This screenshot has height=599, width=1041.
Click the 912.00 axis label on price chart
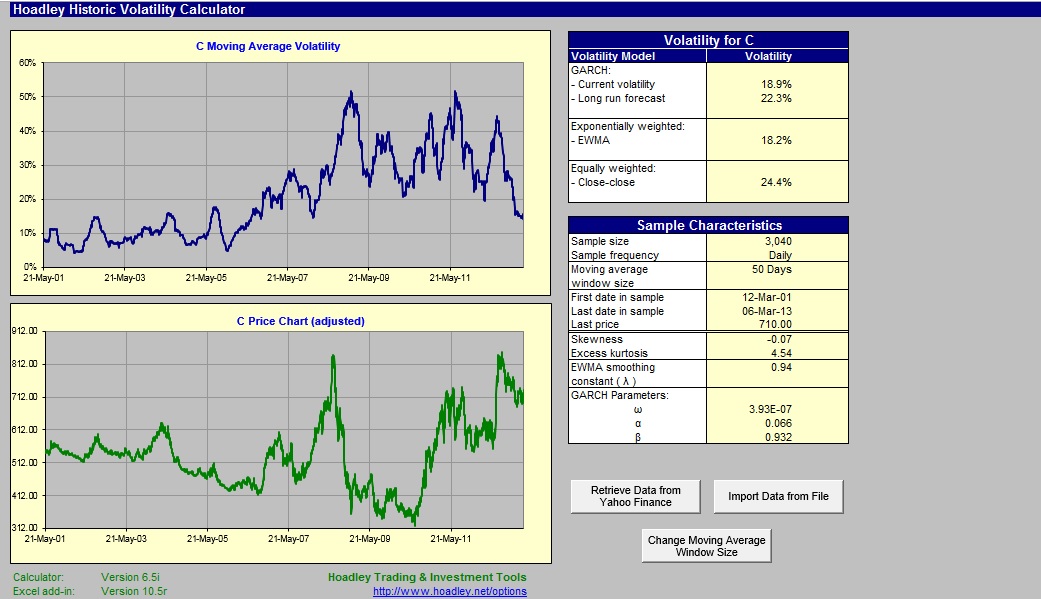point(25,331)
